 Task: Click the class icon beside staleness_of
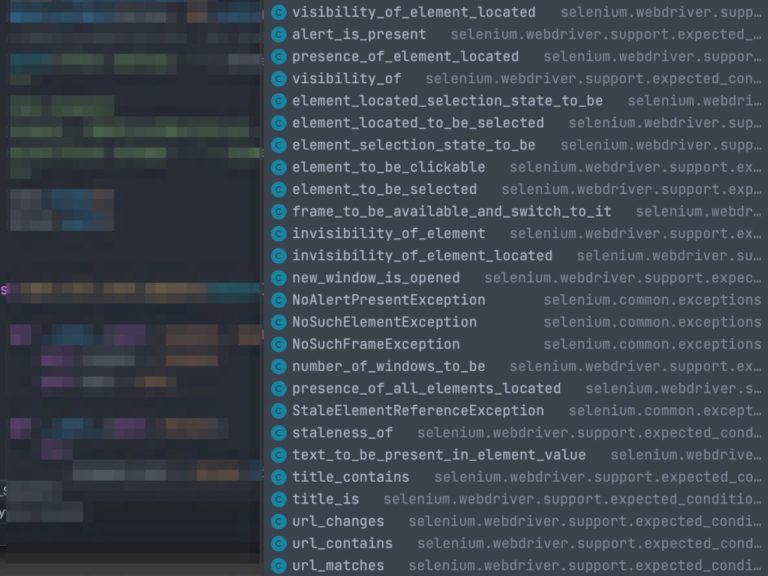pyautogui.click(x=279, y=433)
